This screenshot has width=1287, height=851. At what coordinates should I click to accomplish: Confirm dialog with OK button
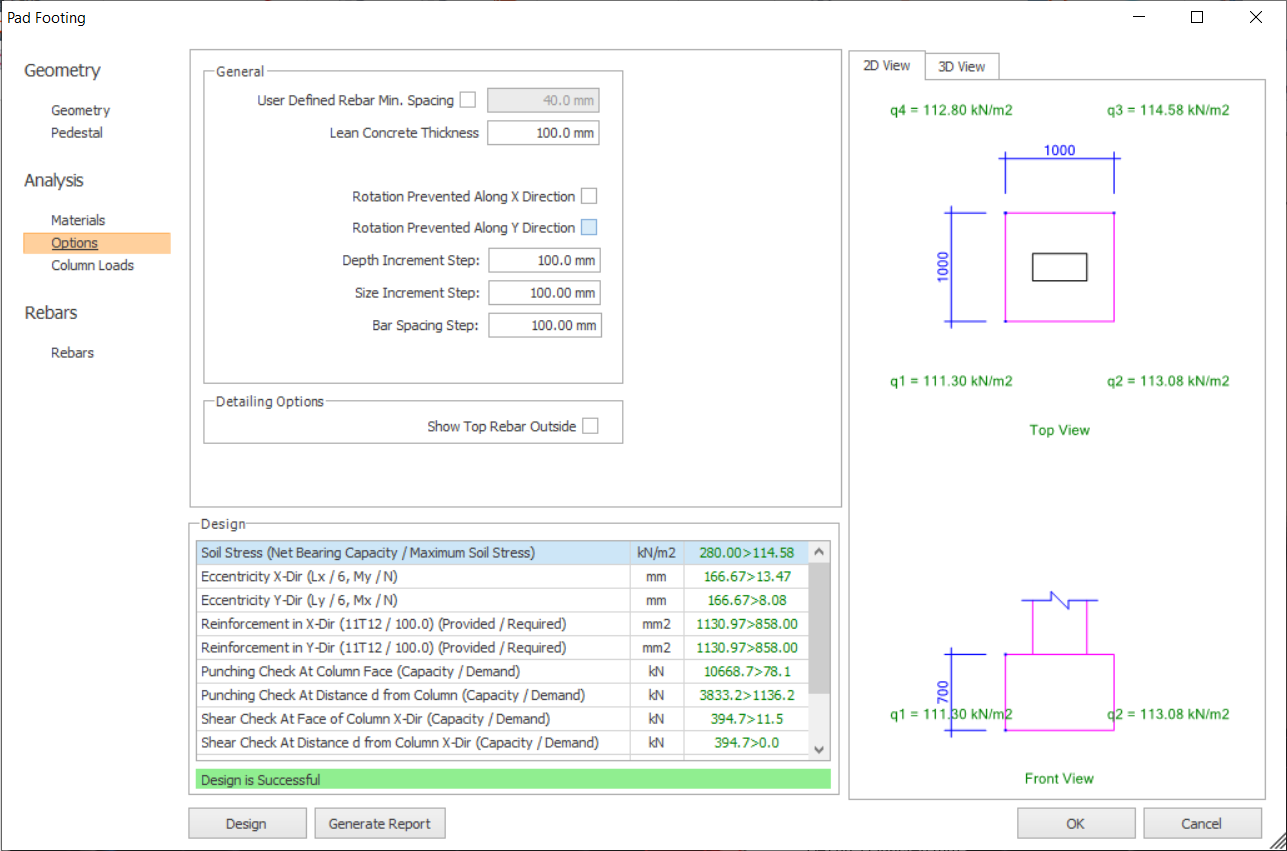(x=1075, y=824)
